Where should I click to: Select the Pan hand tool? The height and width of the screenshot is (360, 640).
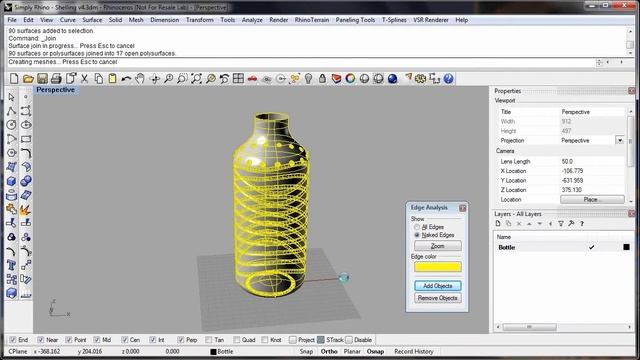[140, 78]
